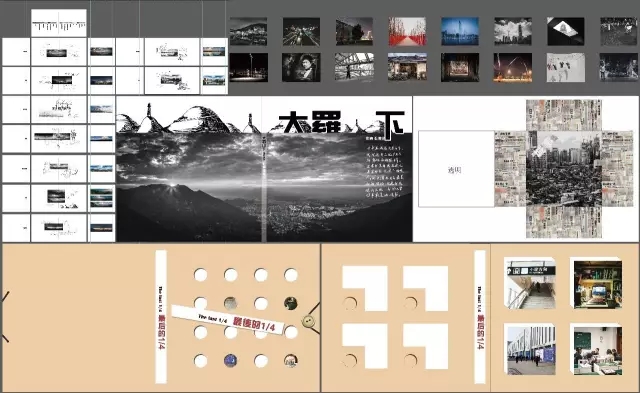The width and height of the screenshot is (640, 393).
Task: Open the blue tower night photo thumbnail
Action: click(x=460, y=31)
